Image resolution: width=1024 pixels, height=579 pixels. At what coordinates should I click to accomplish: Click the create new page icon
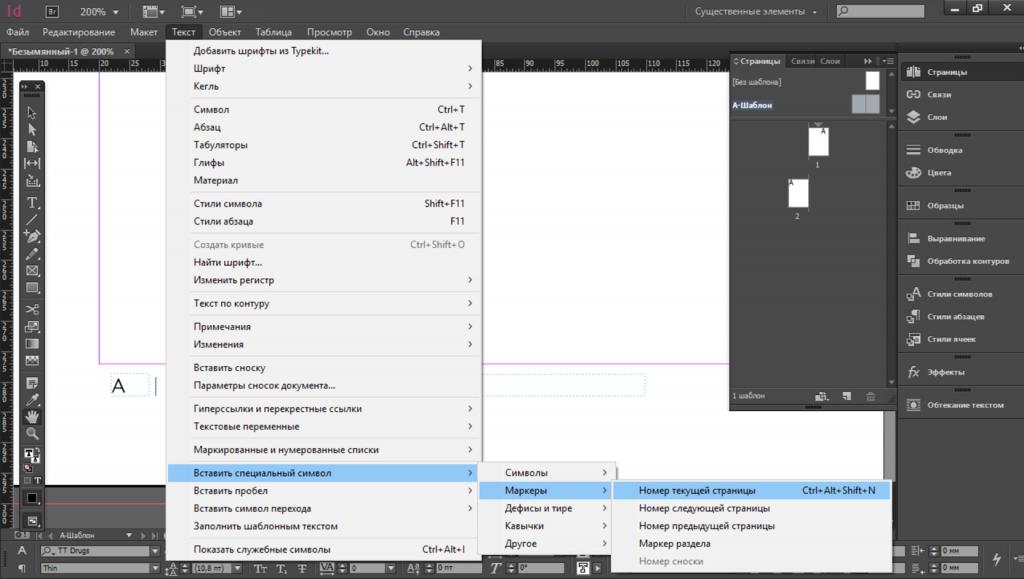(846, 396)
